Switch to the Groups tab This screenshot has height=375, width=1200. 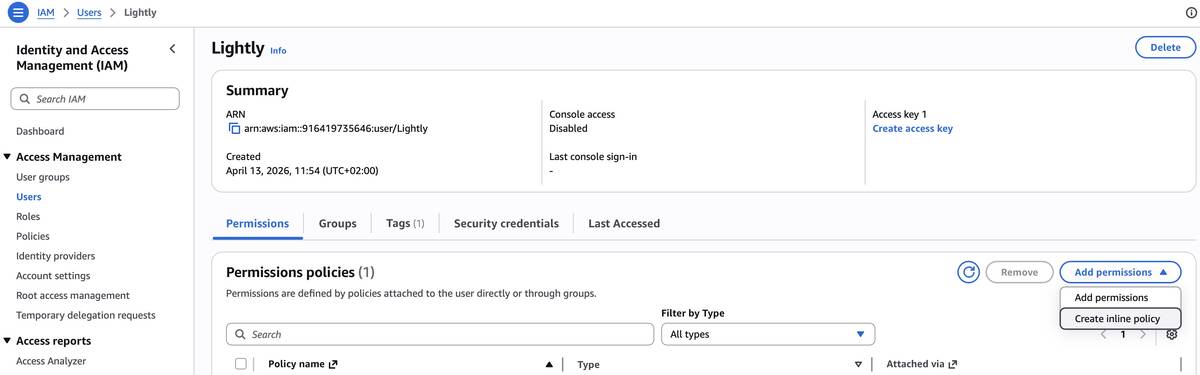[x=338, y=224]
